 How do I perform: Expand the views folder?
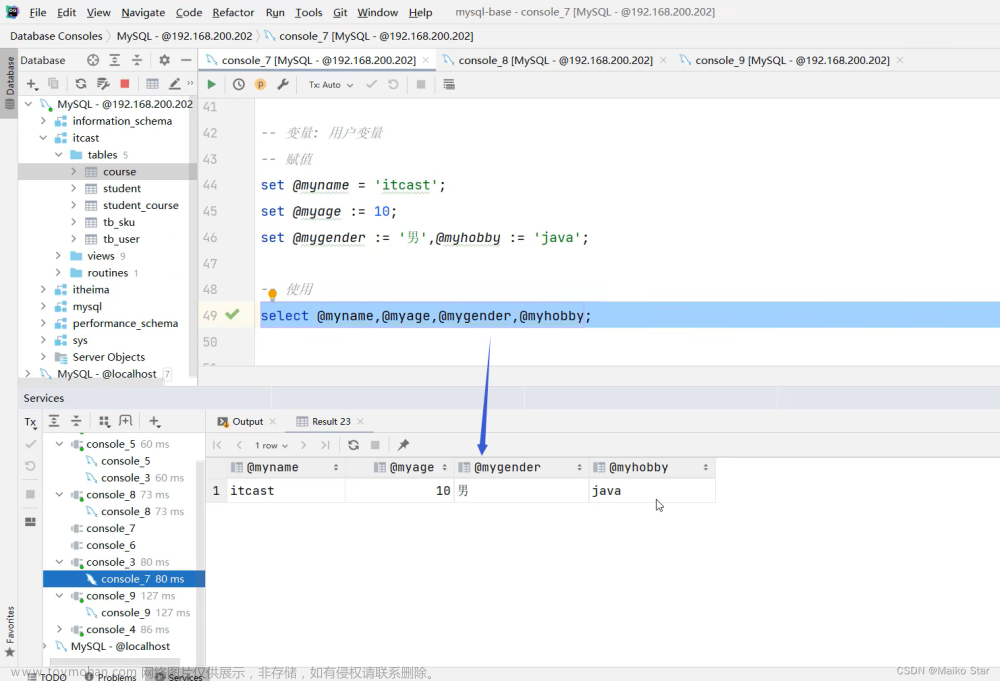click(59, 256)
